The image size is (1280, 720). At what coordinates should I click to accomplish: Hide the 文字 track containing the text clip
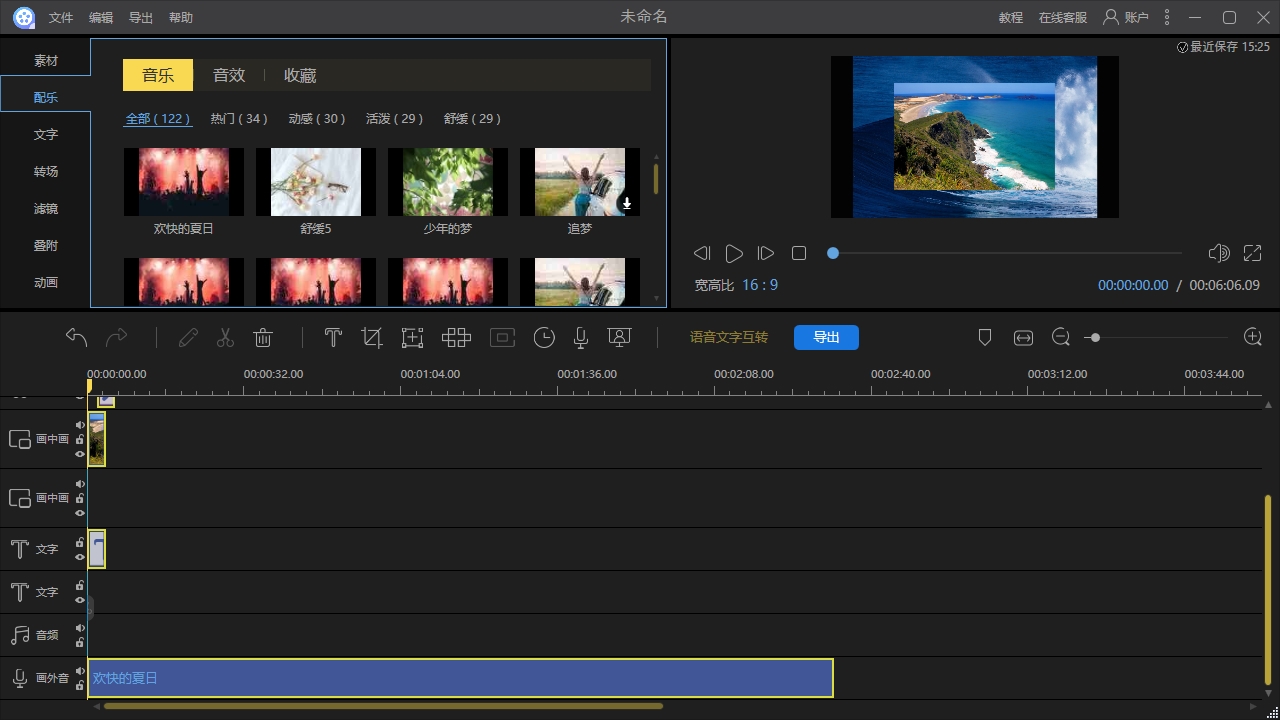80,557
